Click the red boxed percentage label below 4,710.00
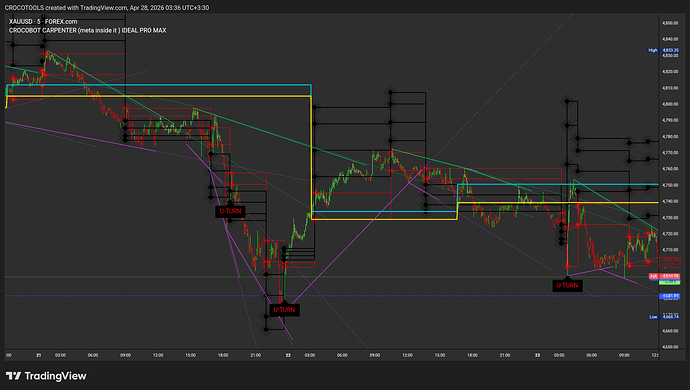Screen dimensions: 690x390 (670, 262)
